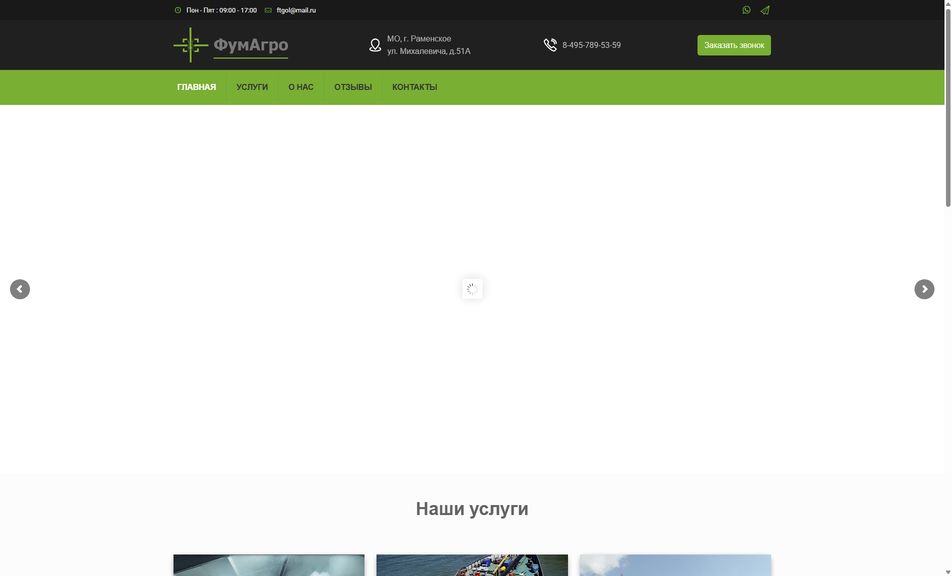Click the Заказать звонок button
Viewport: 952px width, 576px height.
pos(734,46)
